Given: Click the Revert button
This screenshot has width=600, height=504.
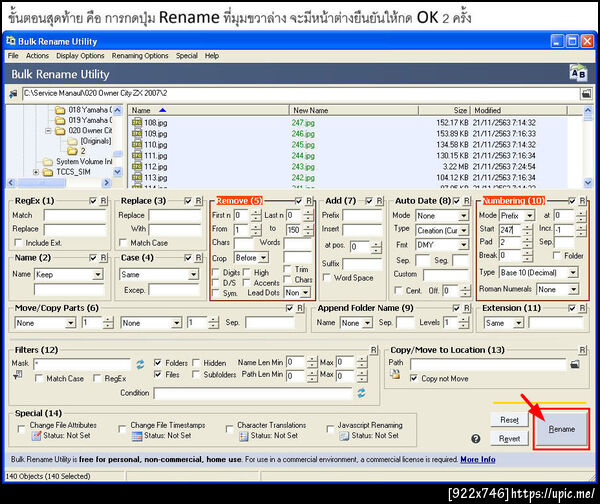Looking at the screenshot, I should [509, 439].
